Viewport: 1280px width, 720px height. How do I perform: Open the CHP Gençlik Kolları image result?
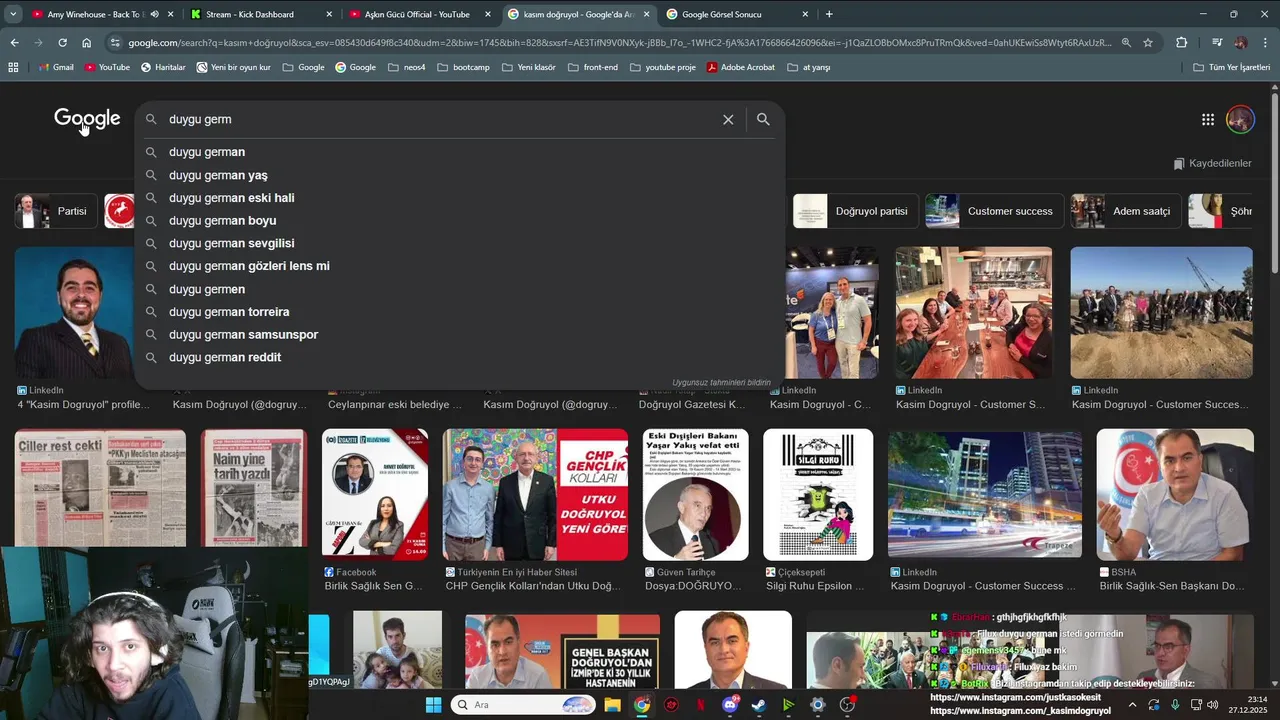(x=535, y=495)
